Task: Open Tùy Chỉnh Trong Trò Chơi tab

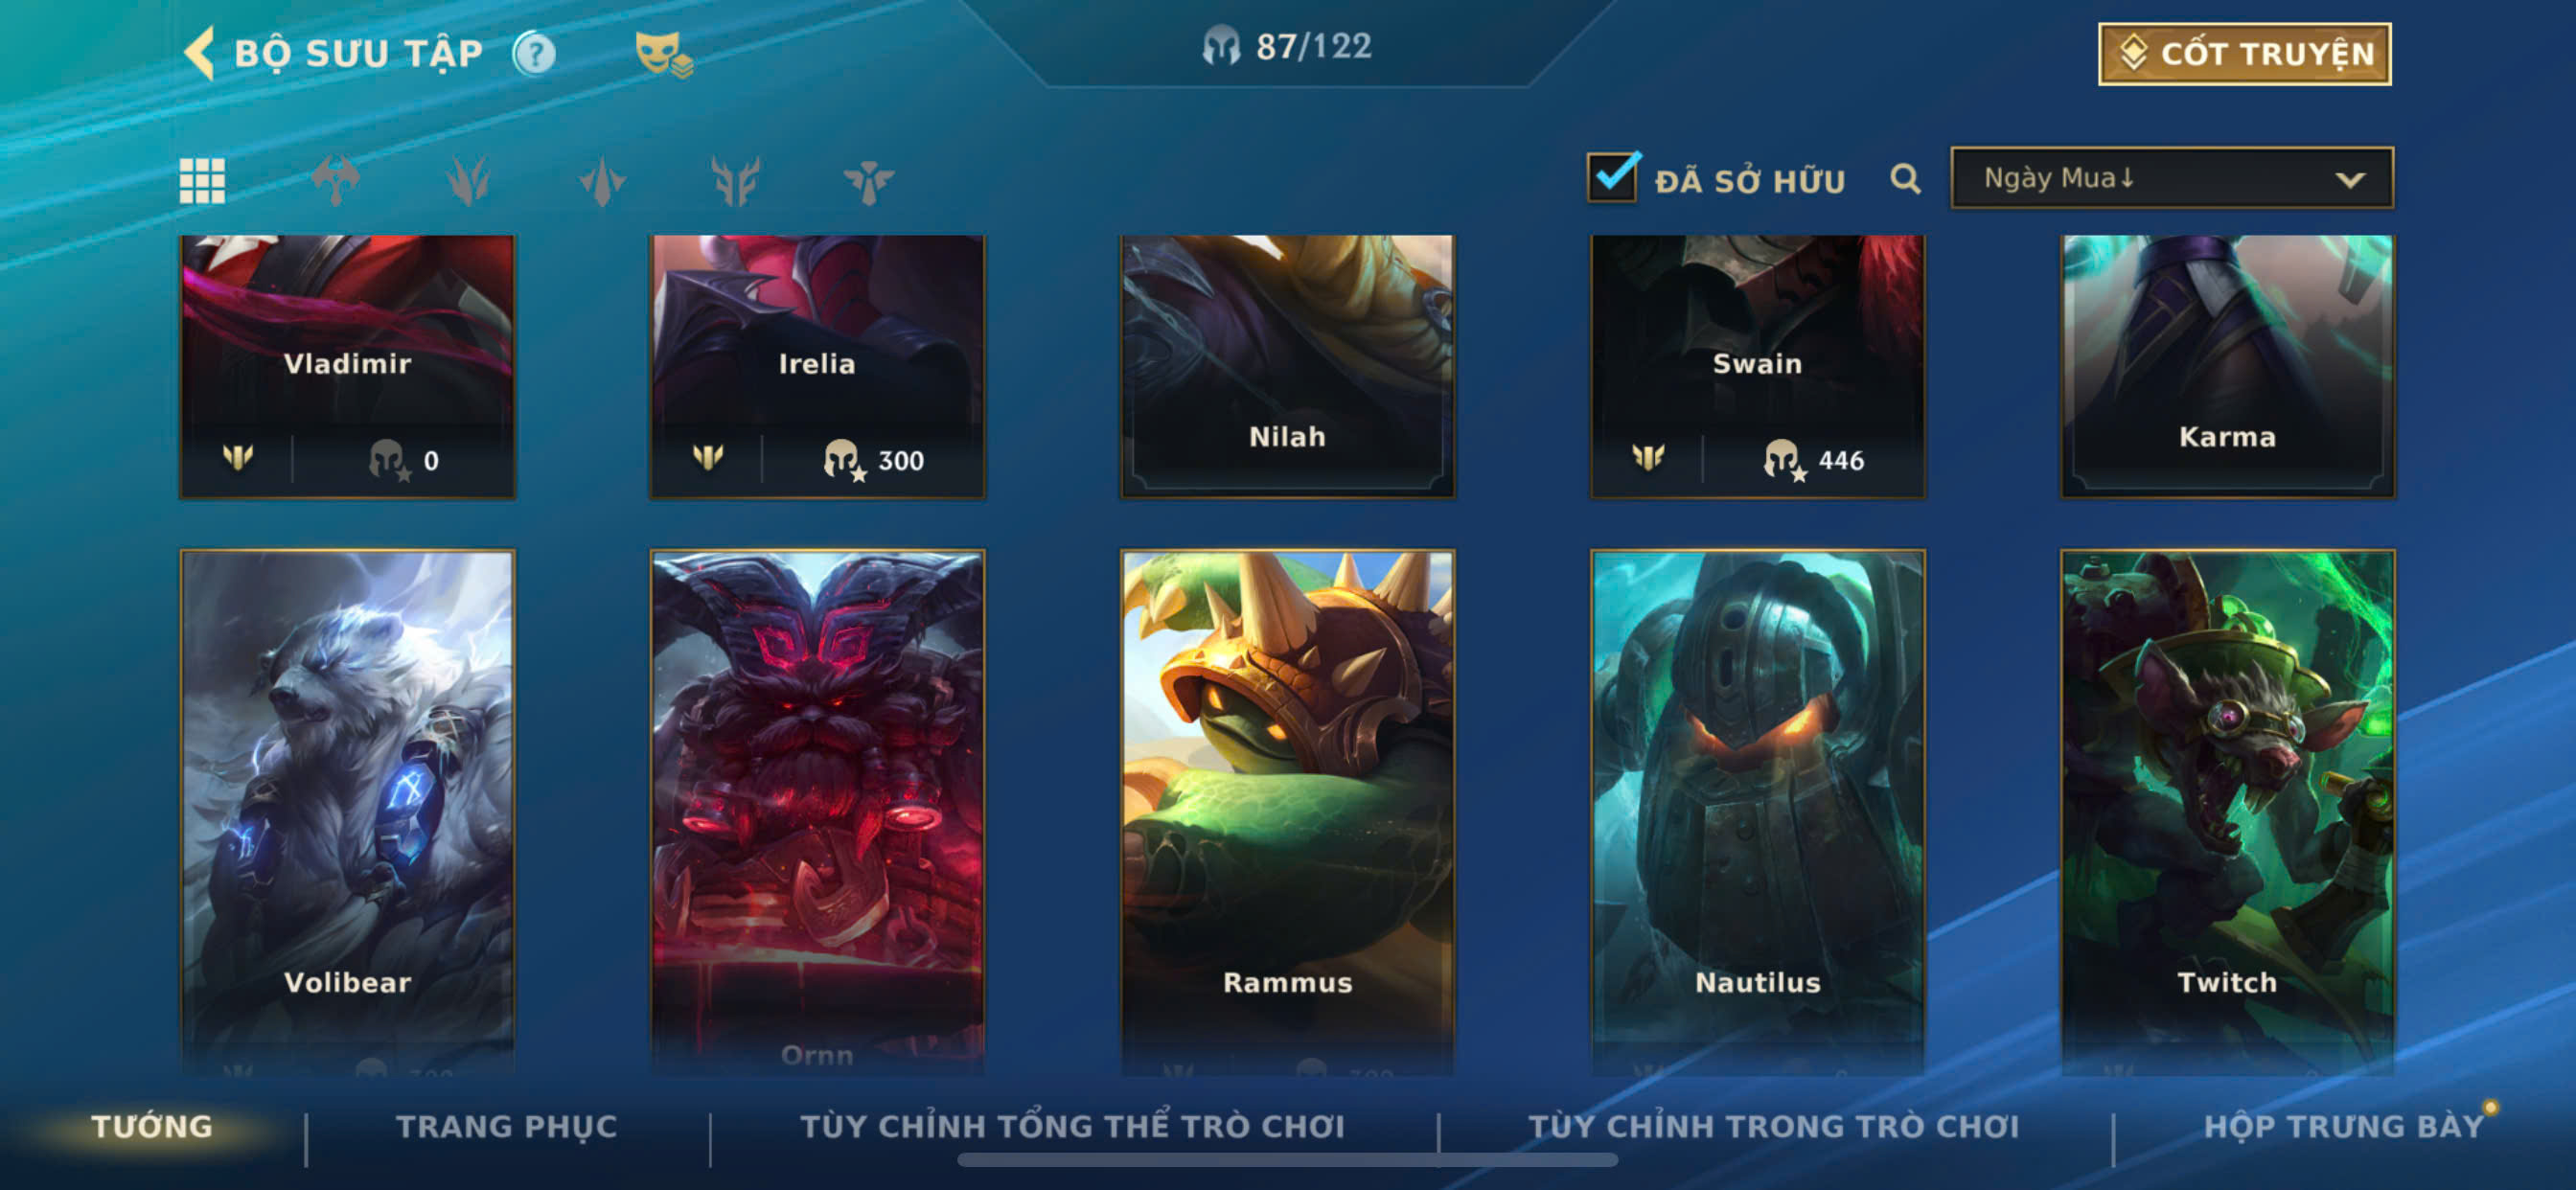Action: [x=1773, y=1127]
